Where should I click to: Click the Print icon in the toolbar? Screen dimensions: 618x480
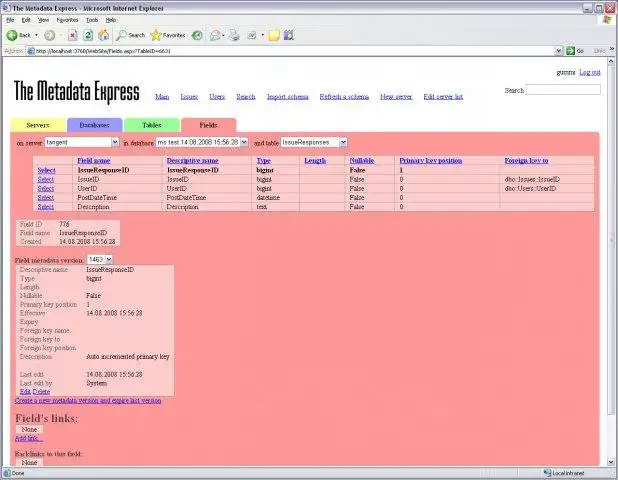click(x=235, y=35)
